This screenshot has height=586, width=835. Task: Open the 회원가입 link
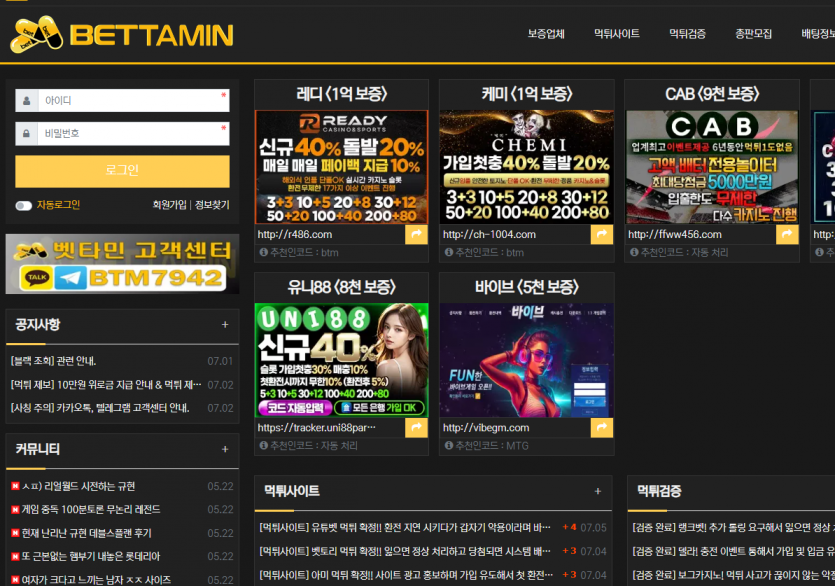point(169,205)
